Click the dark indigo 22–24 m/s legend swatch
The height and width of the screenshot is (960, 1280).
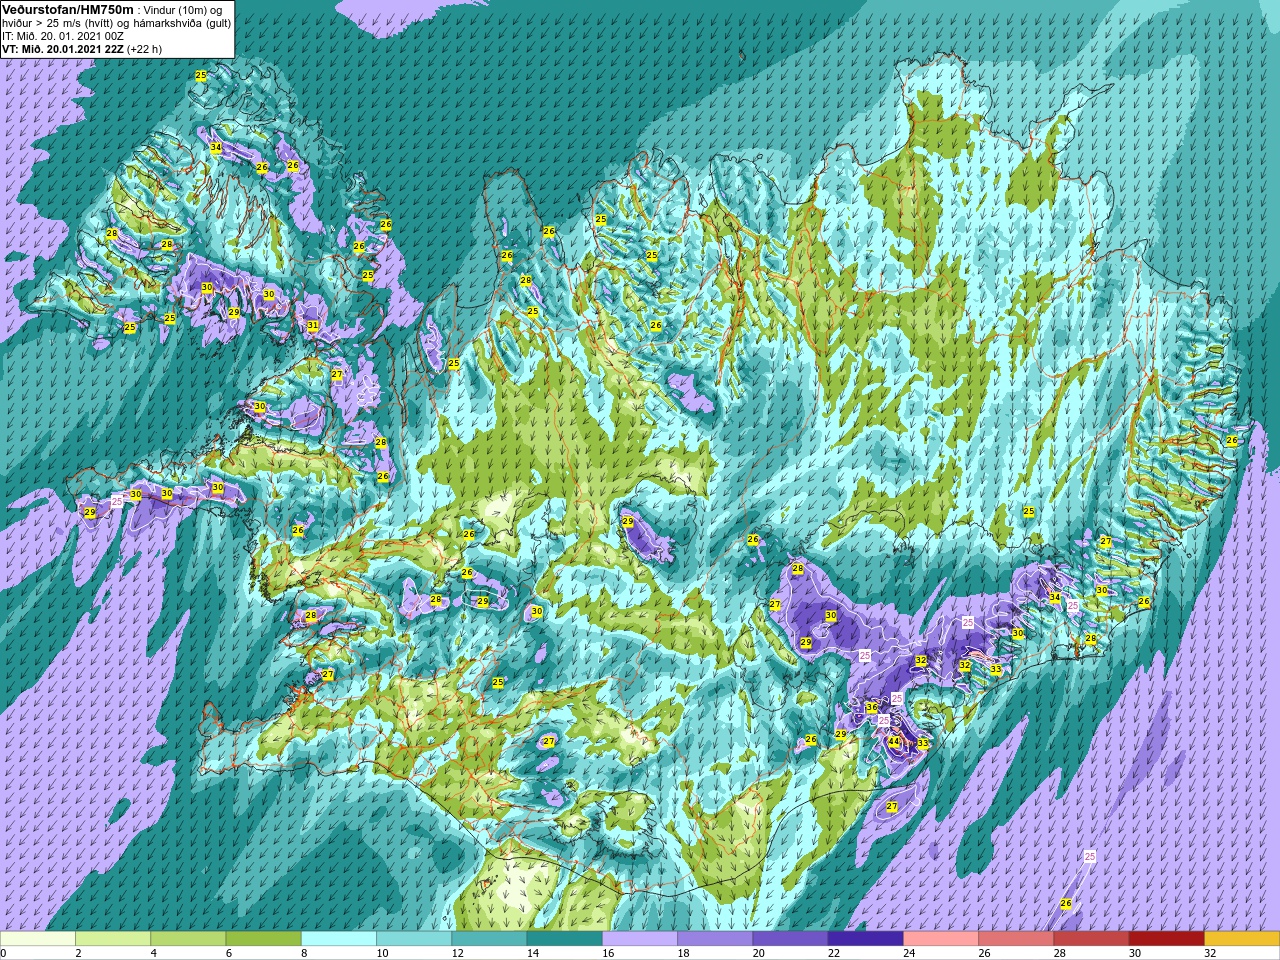coord(866,939)
